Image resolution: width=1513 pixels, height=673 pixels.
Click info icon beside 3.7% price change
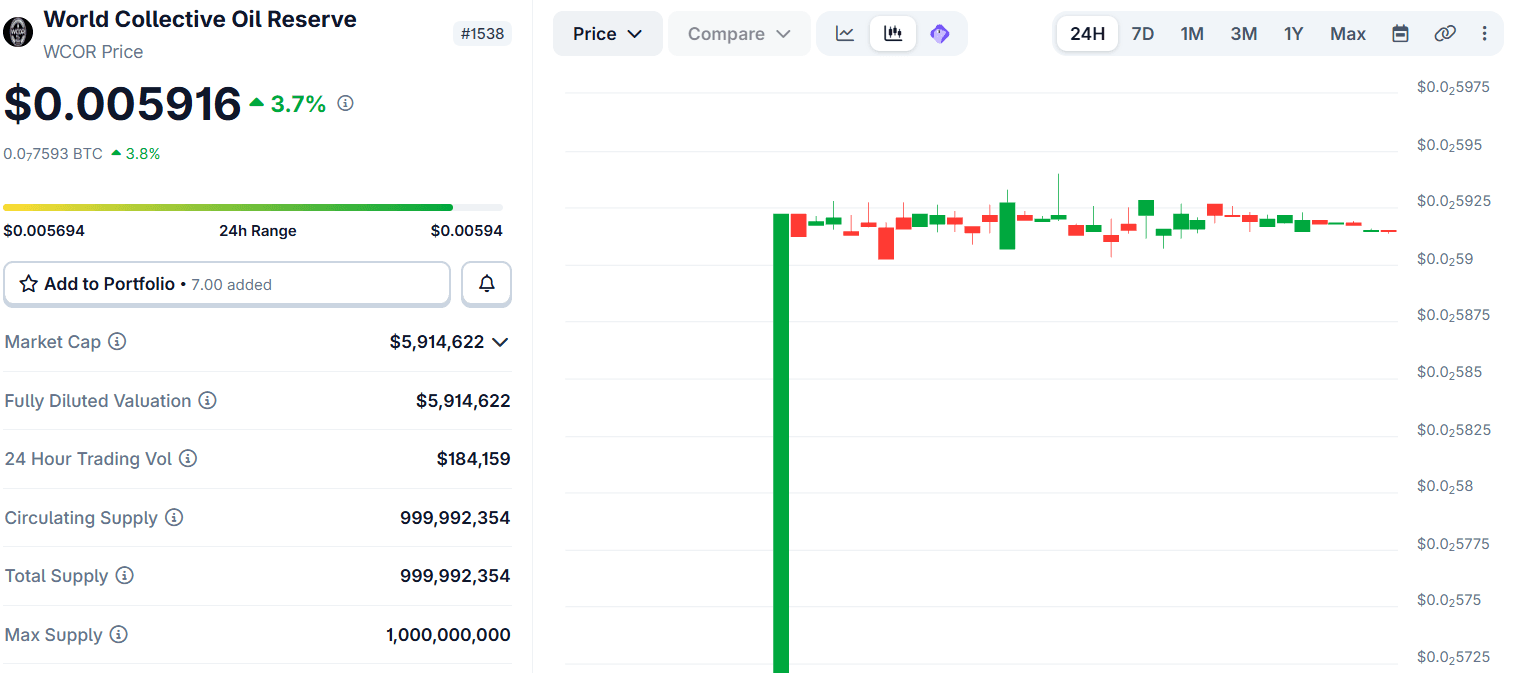(x=345, y=103)
